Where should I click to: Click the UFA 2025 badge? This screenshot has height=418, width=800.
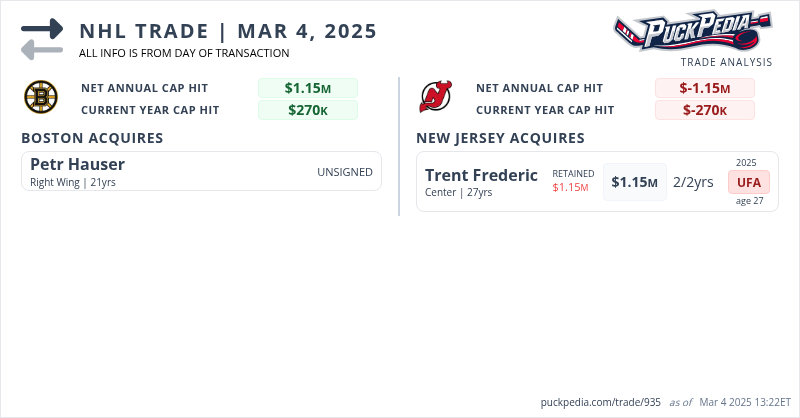point(747,182)
